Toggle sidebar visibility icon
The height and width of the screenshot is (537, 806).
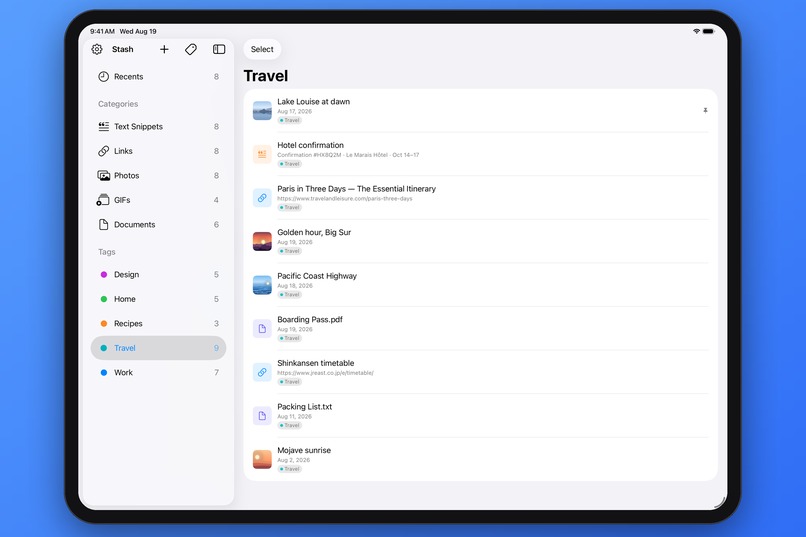click(219, 49)
